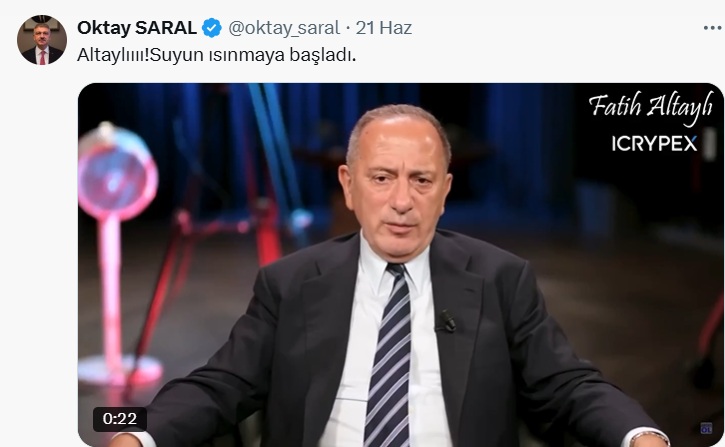Click the lapel microphone on the jacket
The height and width of the screenshot is (447, 725).
coord(447,320)
